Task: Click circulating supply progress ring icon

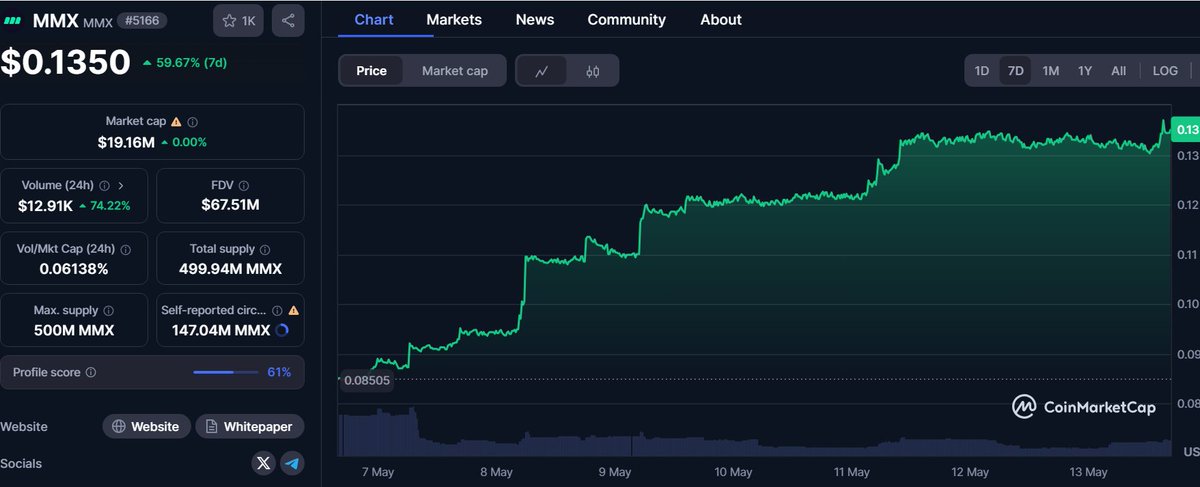Action: pos(281,330)
